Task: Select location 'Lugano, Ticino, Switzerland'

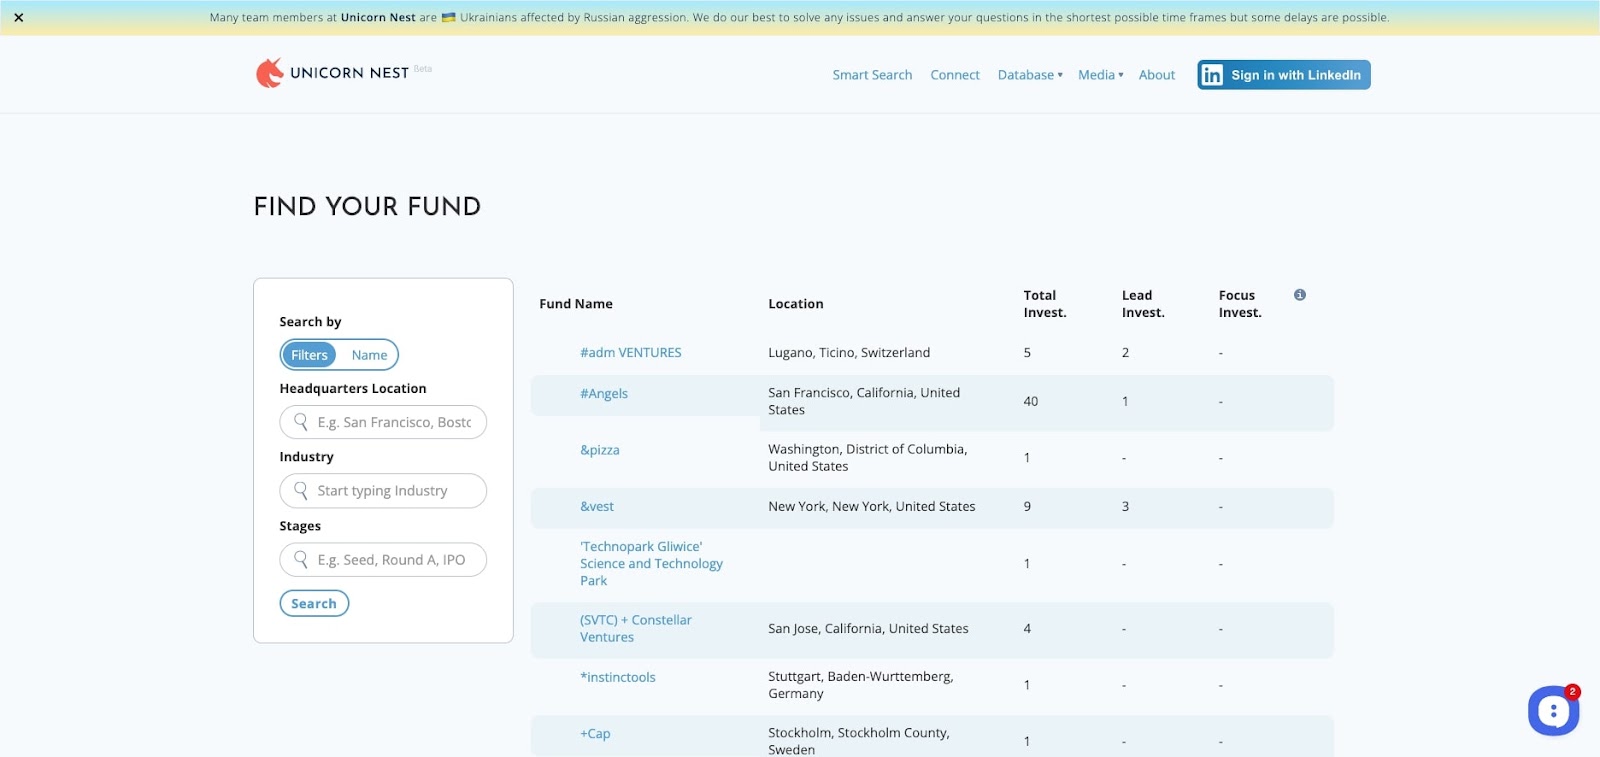Action: 849,353
